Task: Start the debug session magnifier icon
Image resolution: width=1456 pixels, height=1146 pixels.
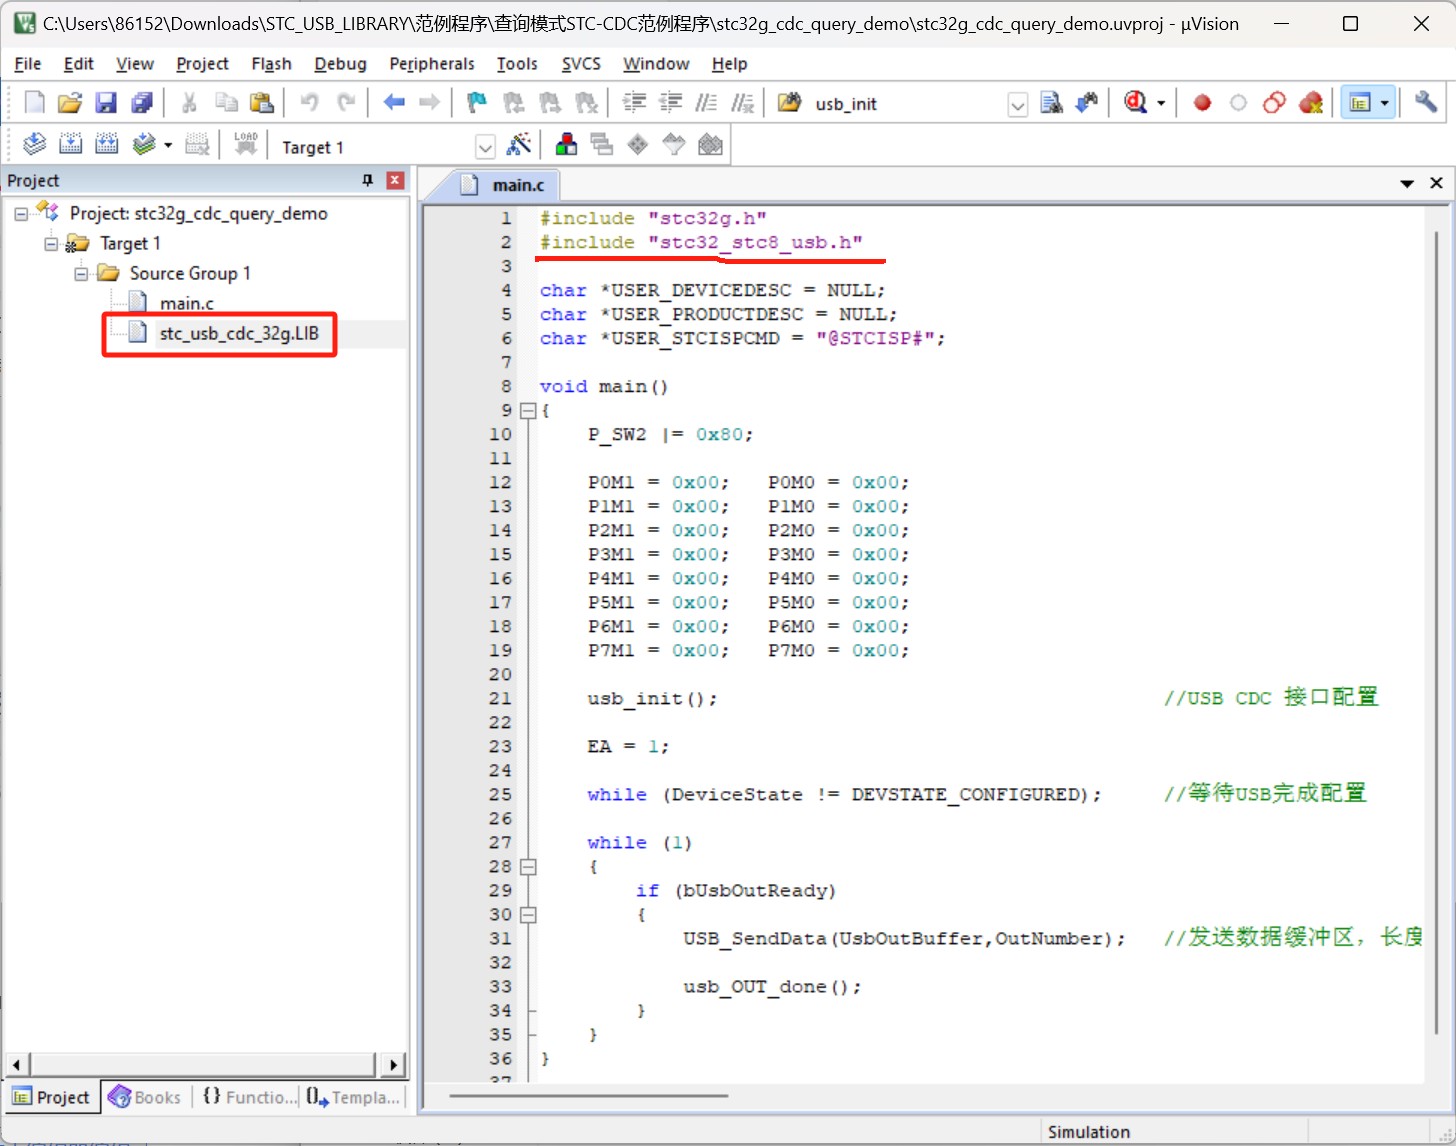Action: [x=1136, y=103]
